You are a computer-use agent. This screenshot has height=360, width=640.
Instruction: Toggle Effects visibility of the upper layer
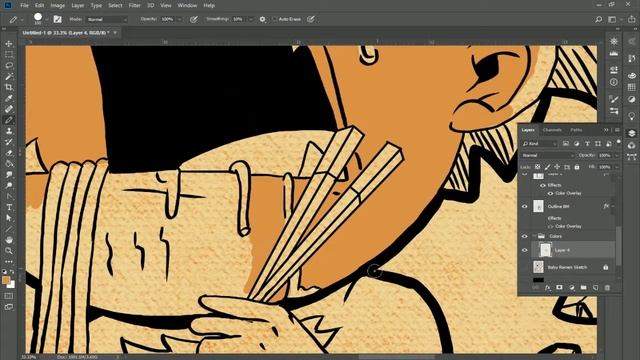pos(543,185)
